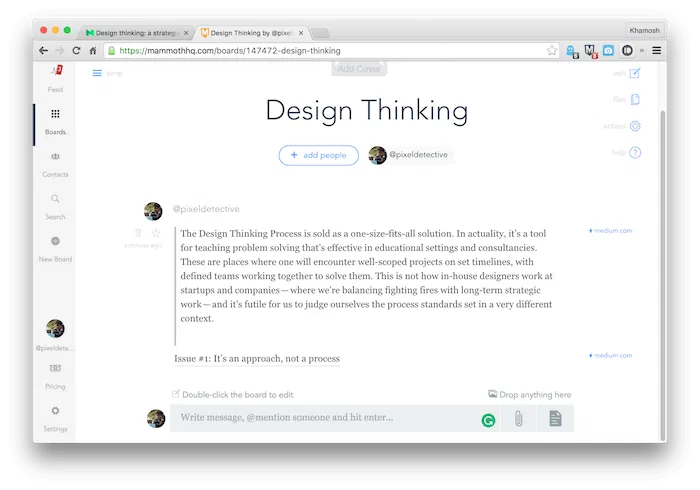700x490 pixels.
Task: Click the document note icon next to the paperclip
Action: click(x=555, y=419)
